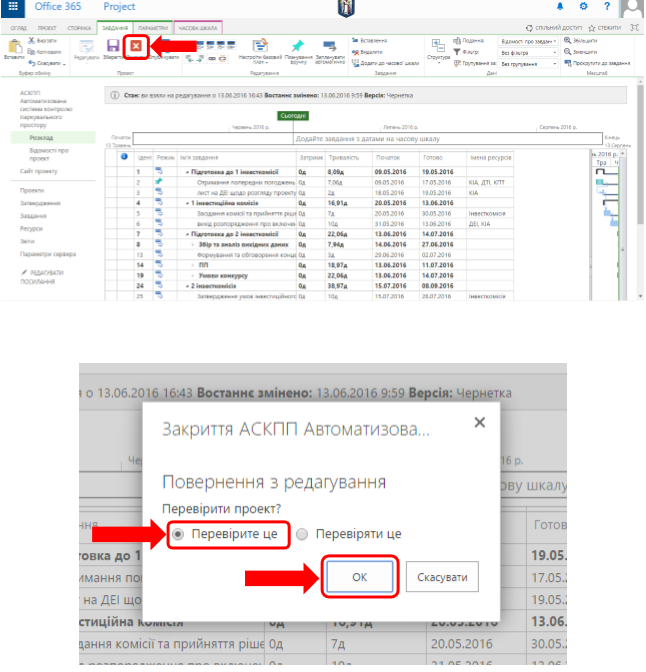Switch to the 'Часова шкала' ribbon tab
This screenshot has width=646, height=672.
click(x=197, y=28)
